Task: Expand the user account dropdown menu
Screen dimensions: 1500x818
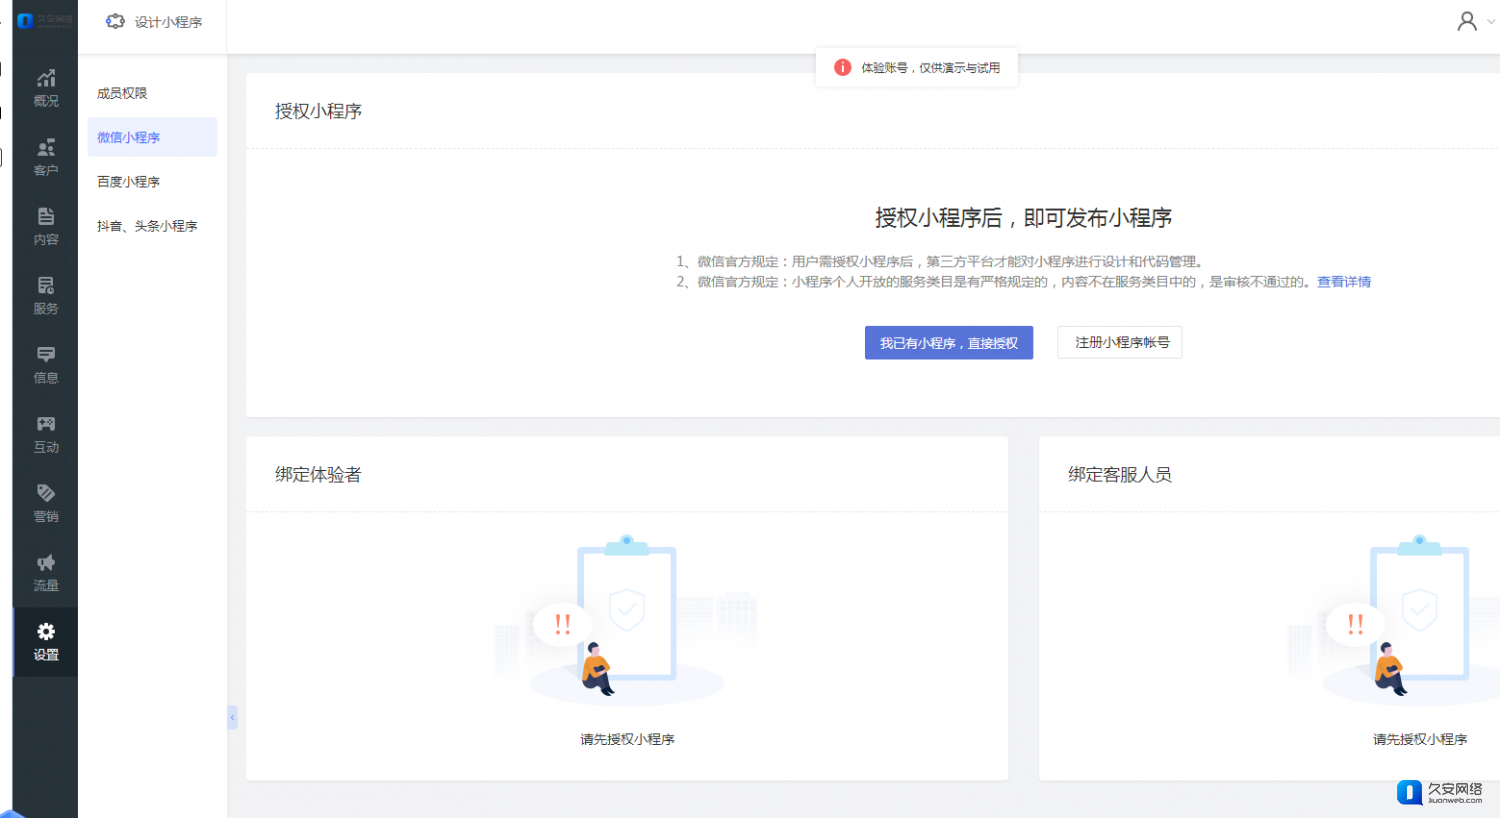Action: [x=1474, y=22]
